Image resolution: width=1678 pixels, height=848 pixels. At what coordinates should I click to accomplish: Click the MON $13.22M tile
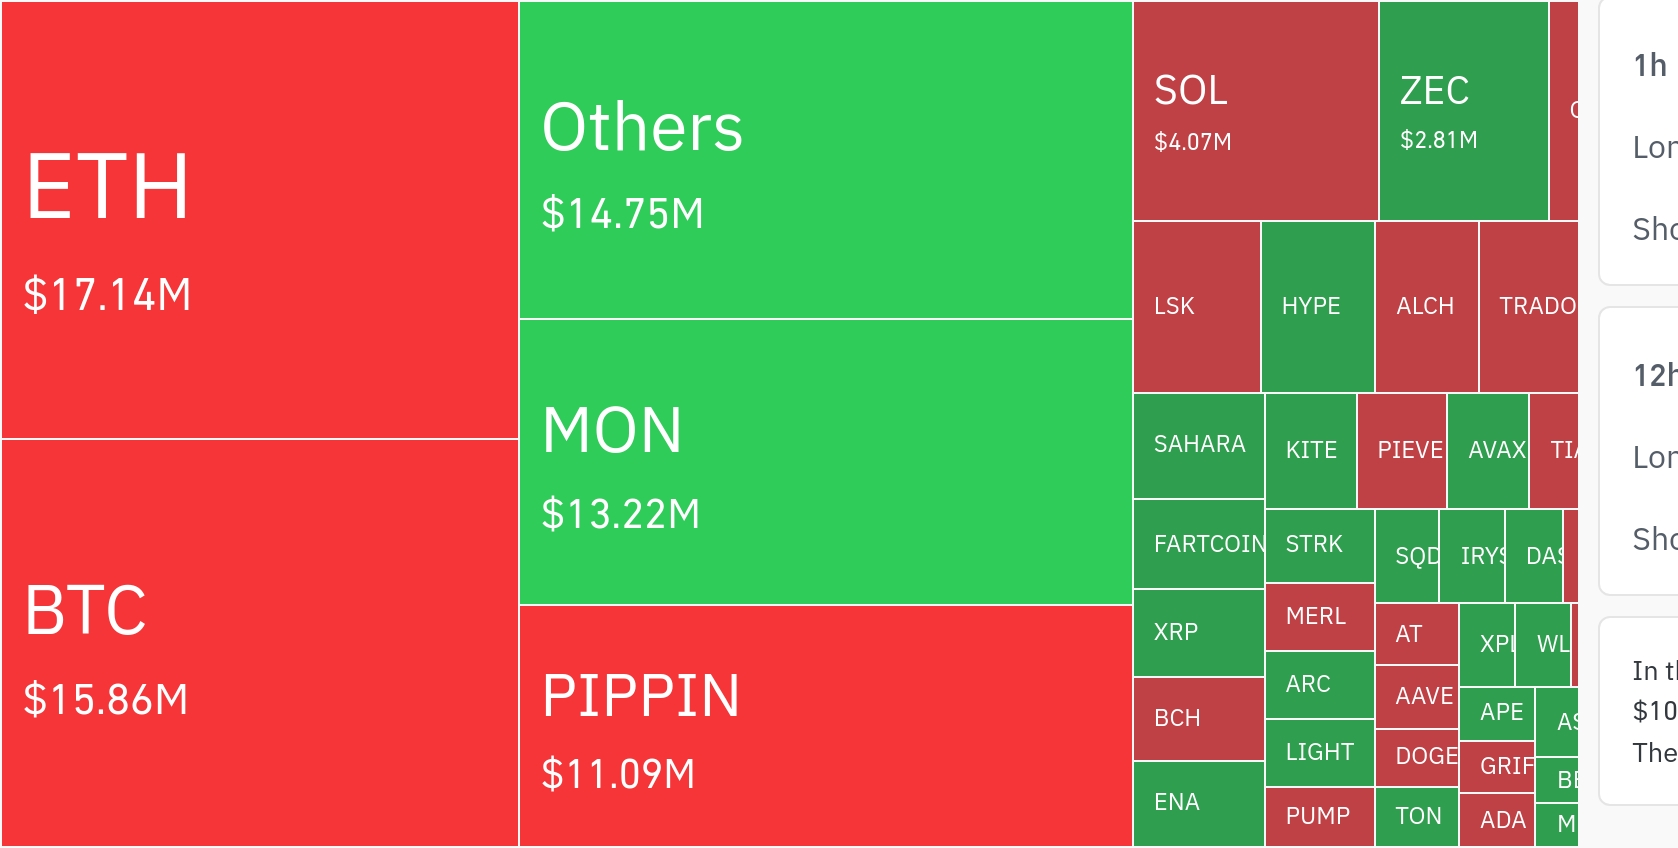tap(825, 462)
